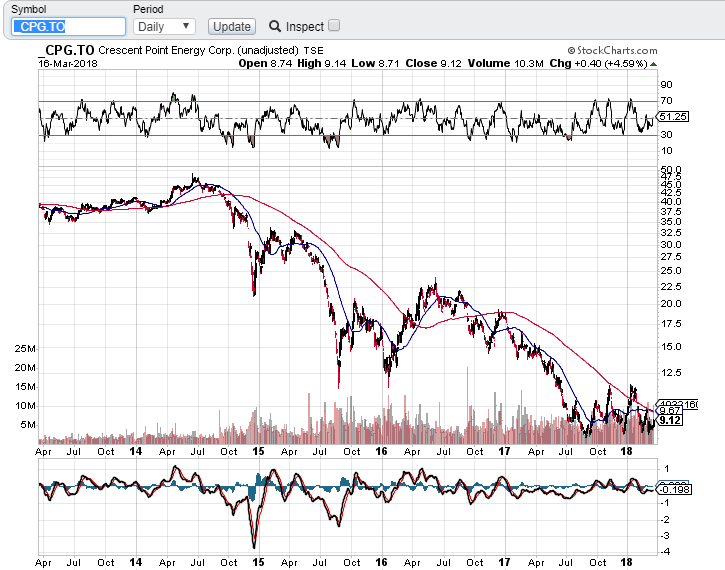Click the last price label 9.12
The image size is (725, 570).
tap(670, 420)
